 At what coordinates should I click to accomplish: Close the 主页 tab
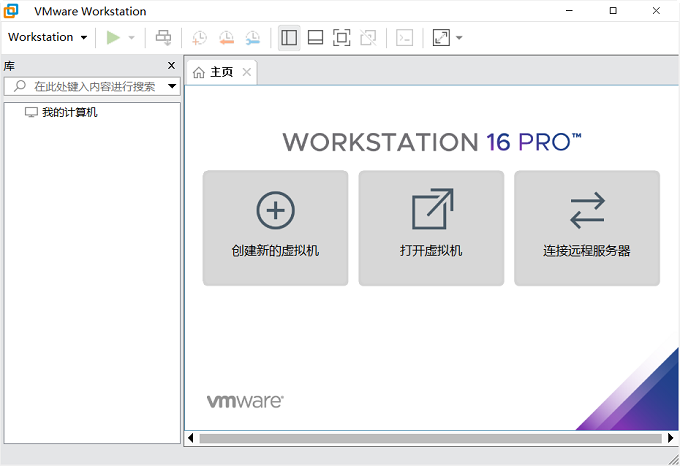click(x=246, y=72)
